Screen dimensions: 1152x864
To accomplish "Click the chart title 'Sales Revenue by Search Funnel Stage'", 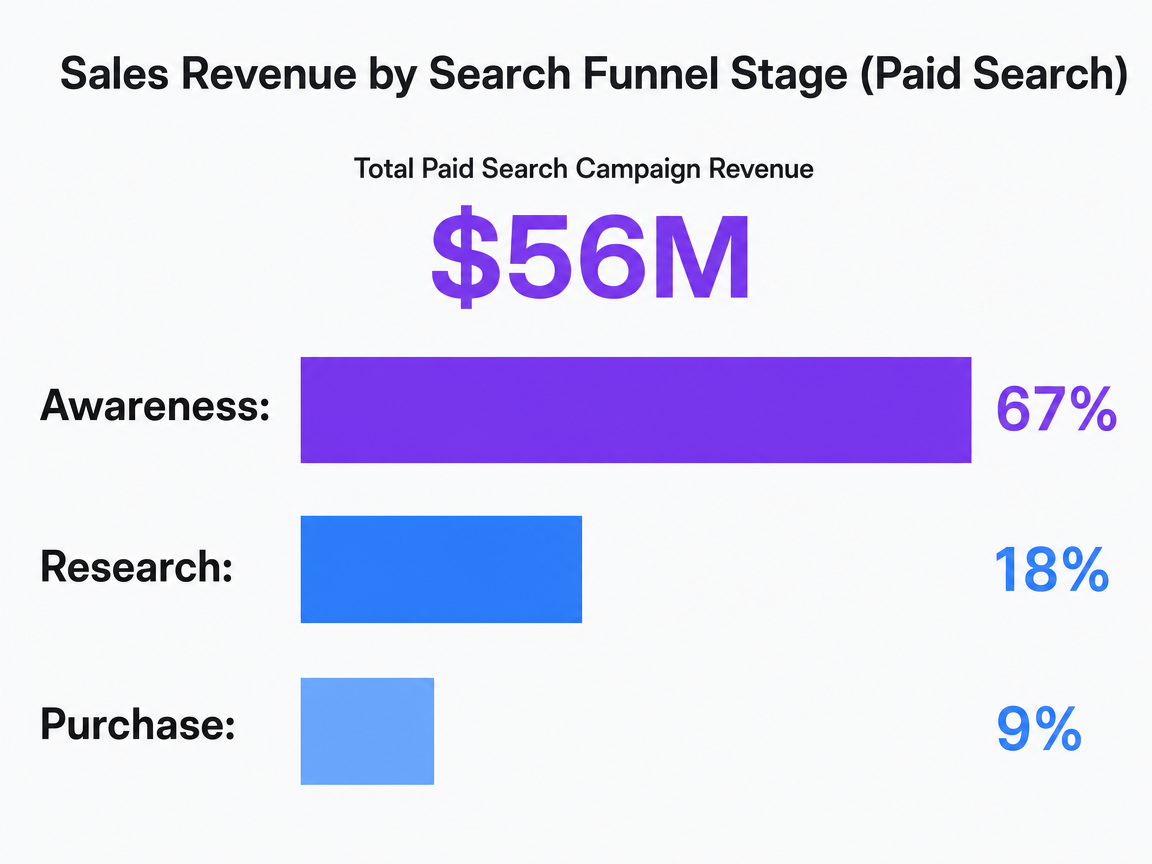I will (453, 74).
